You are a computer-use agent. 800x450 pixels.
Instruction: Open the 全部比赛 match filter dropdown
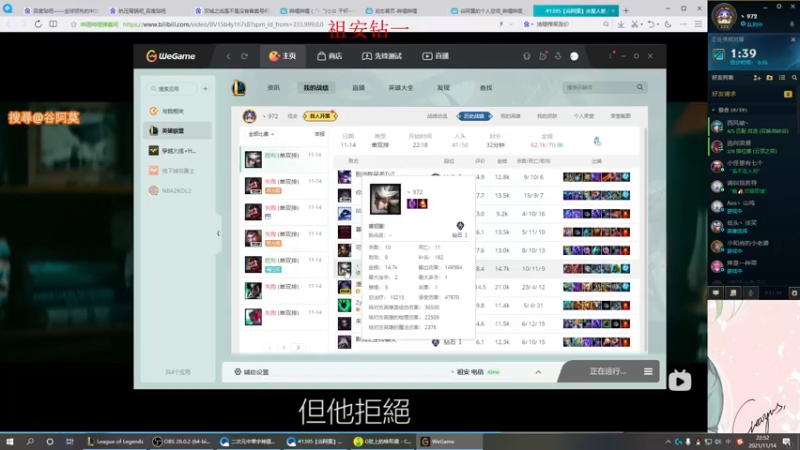261,134
